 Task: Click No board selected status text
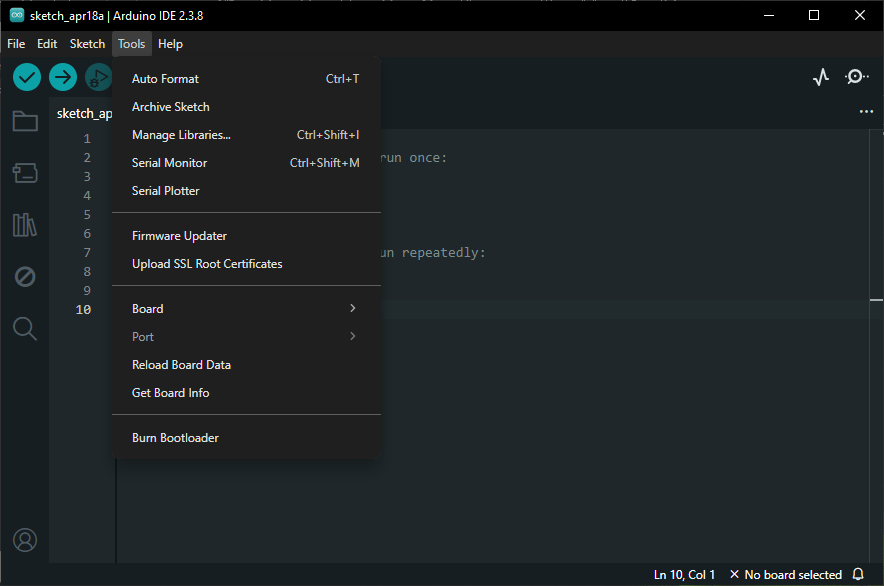point(792,575)
